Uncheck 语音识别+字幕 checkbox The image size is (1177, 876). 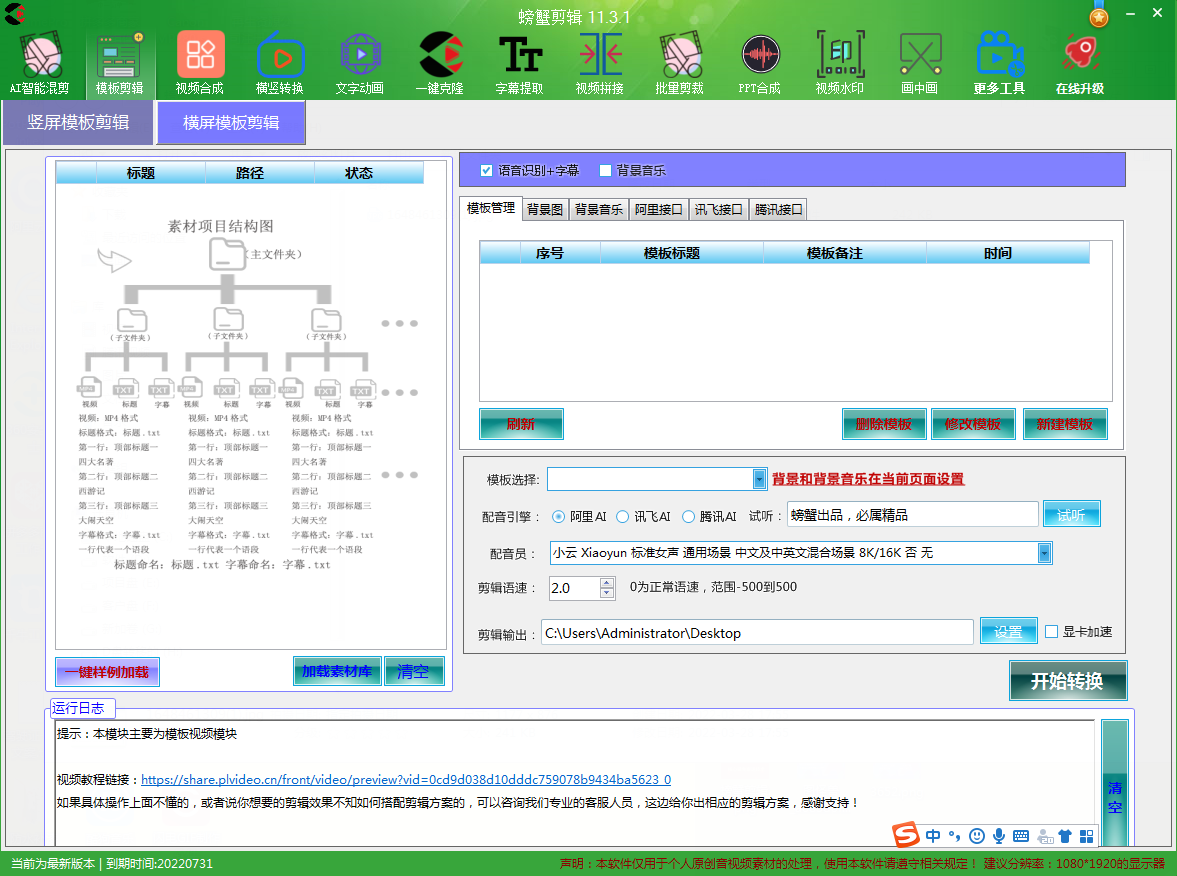tap(487, 170)
